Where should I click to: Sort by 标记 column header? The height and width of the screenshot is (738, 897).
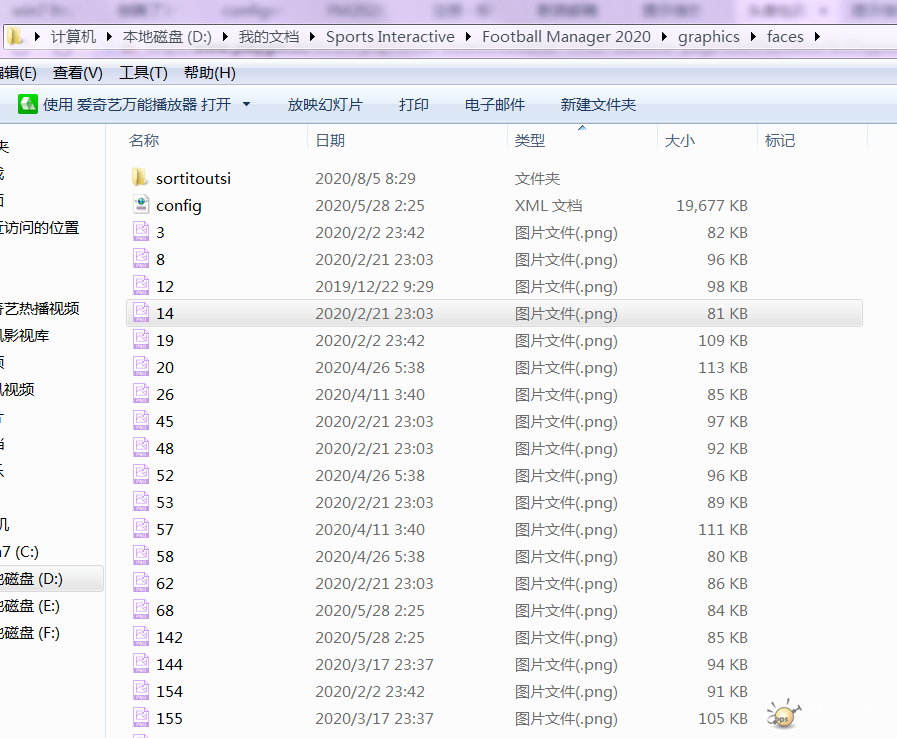pos(780,140)
